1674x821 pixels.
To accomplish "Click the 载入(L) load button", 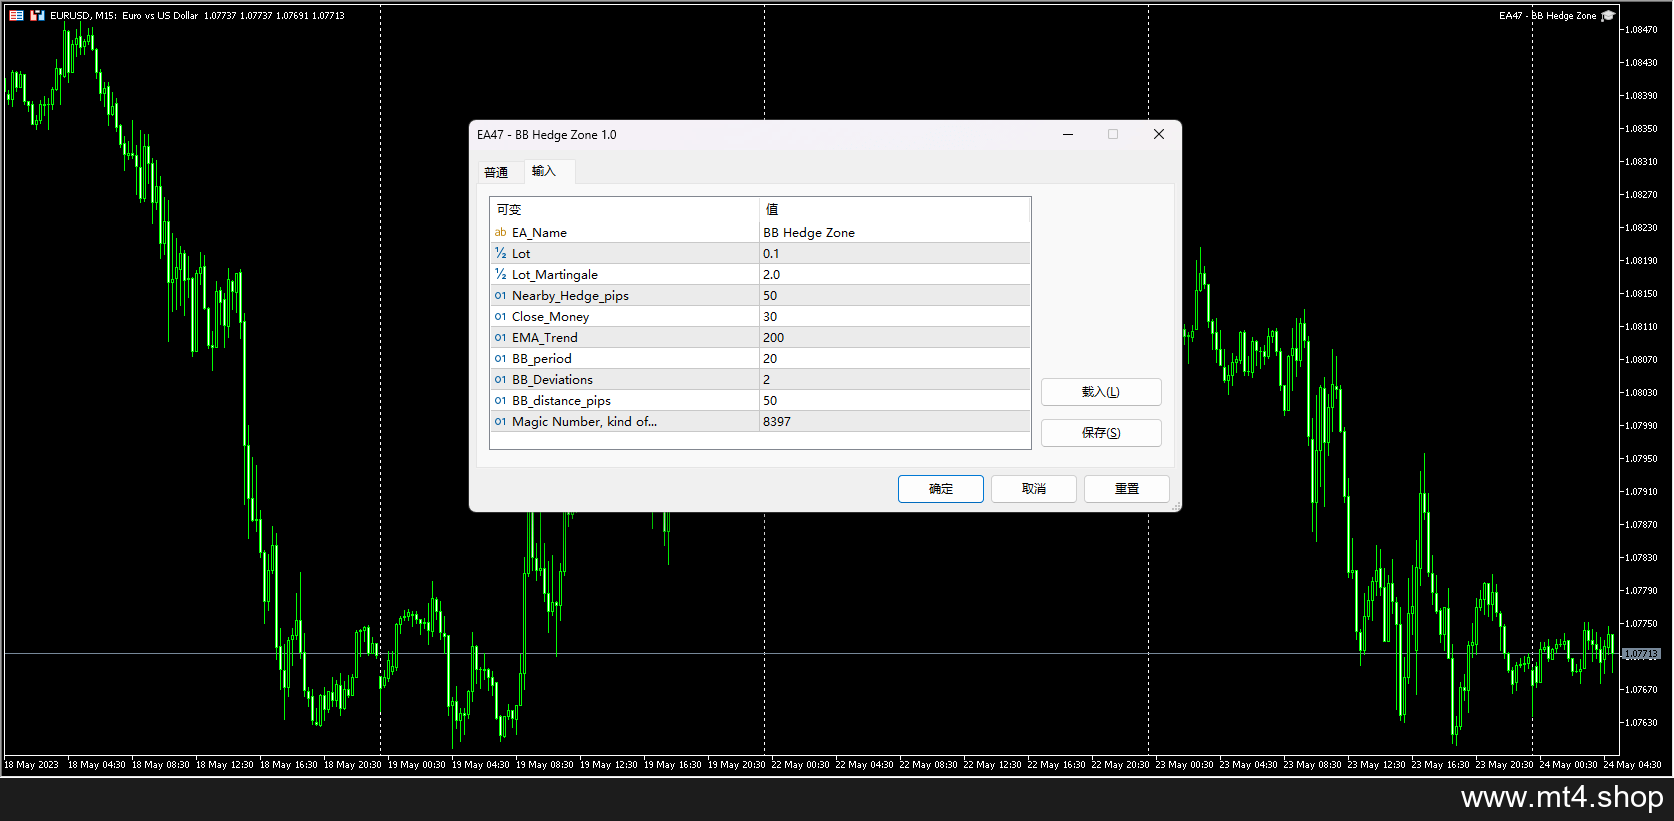I will click(x=1101, y=392).
